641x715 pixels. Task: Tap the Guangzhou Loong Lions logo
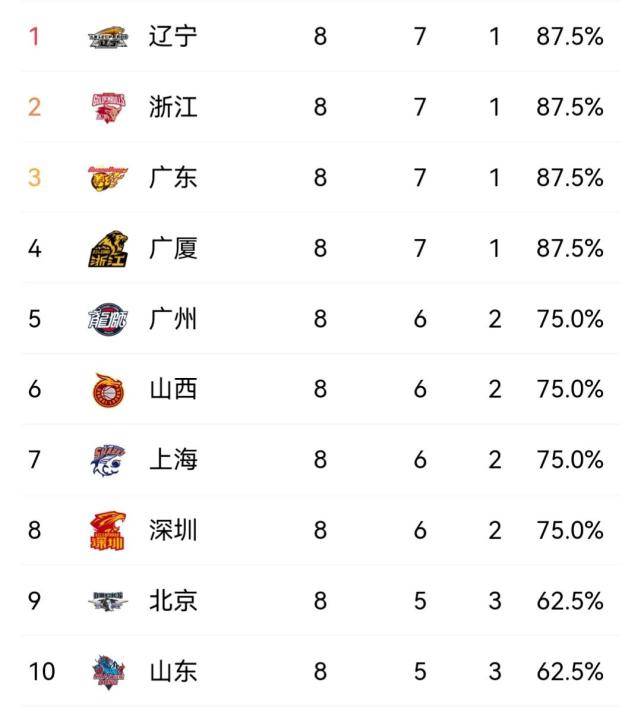(108, 319)
